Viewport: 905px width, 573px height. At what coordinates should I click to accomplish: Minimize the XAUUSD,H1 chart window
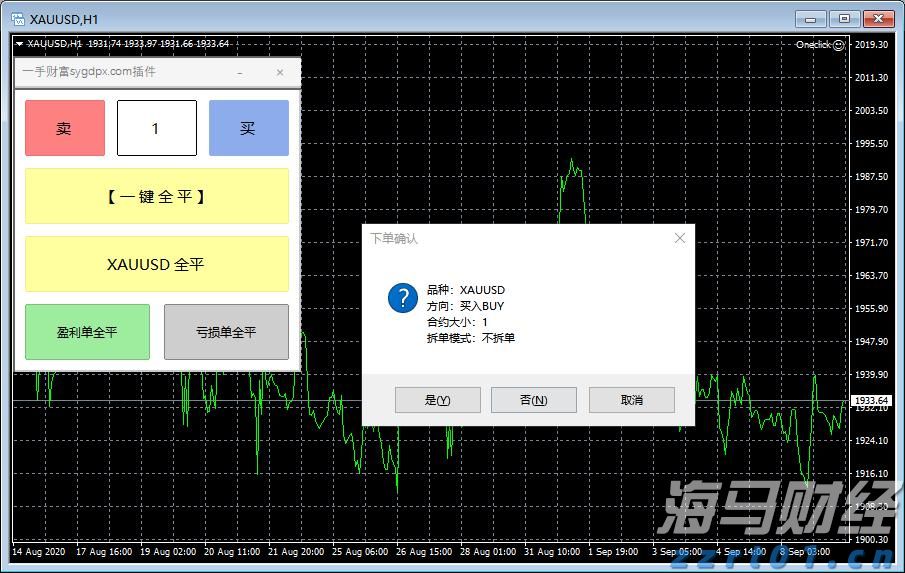811,18
